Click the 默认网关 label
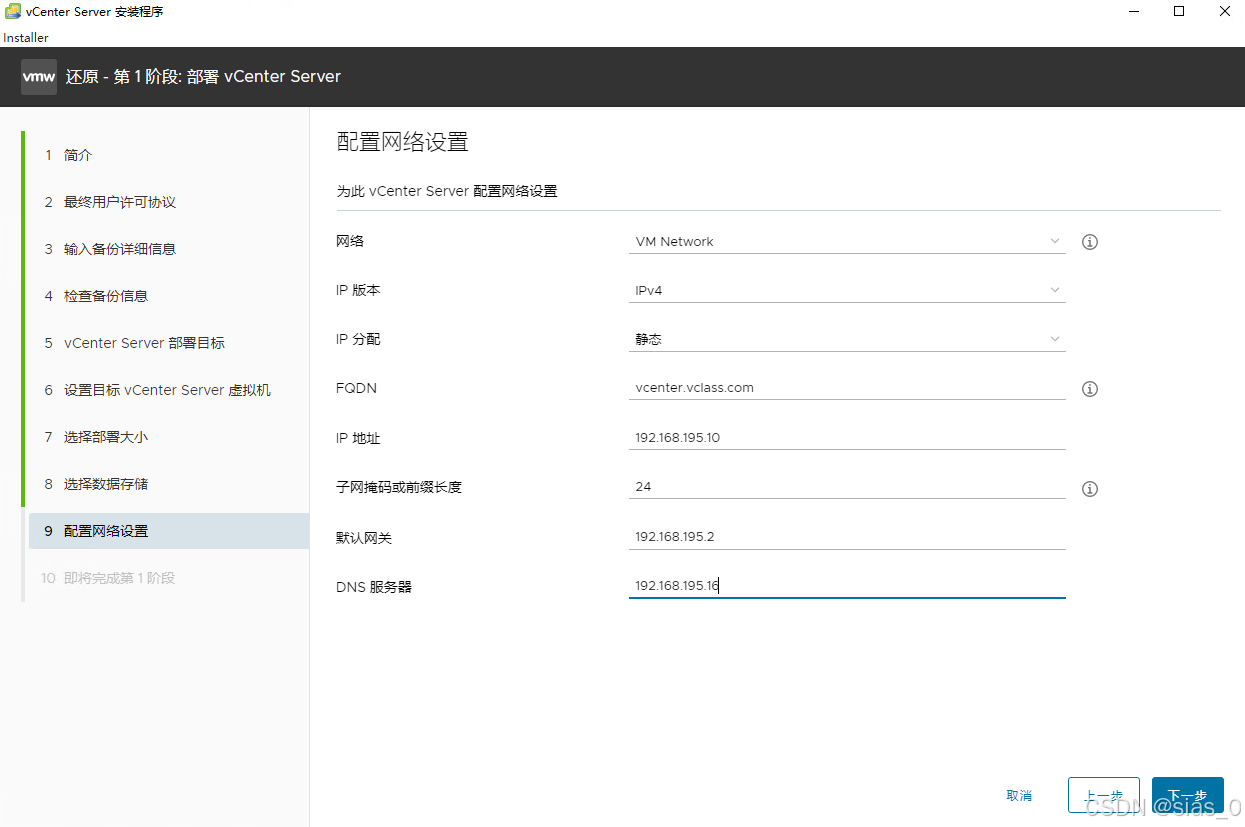 click(x=364, y=538)
